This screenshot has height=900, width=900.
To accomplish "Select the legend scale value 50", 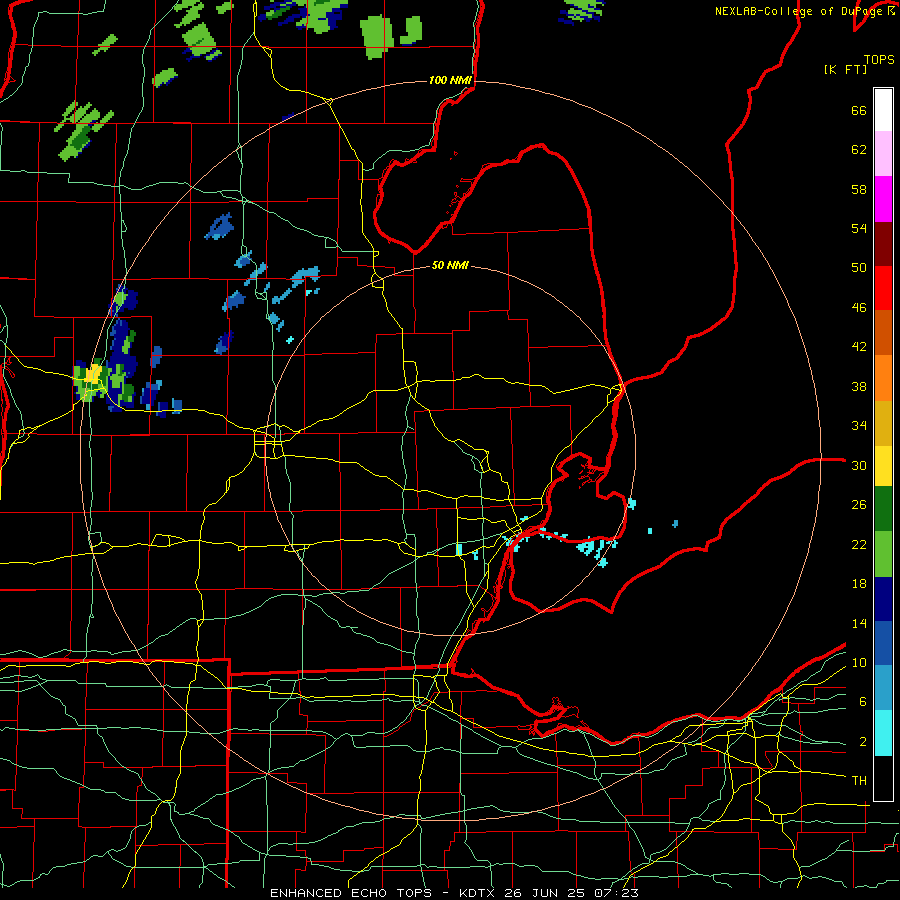I will 859,268.
